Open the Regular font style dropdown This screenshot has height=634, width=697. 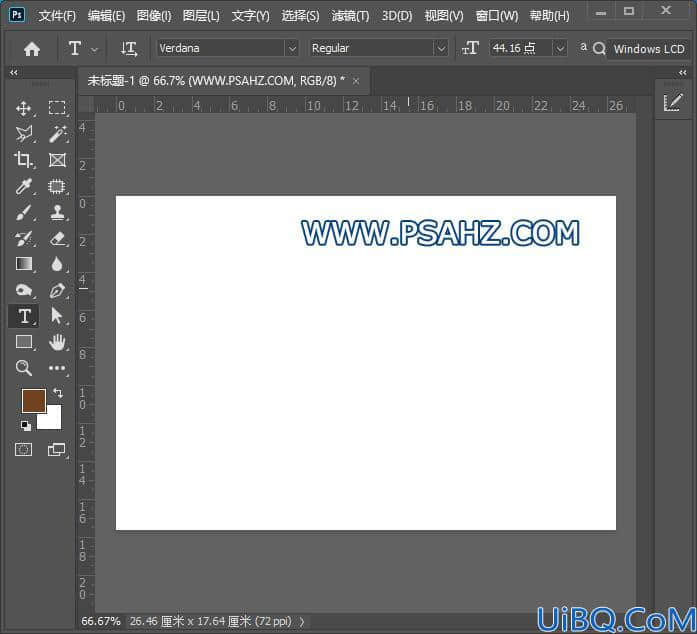441,48
